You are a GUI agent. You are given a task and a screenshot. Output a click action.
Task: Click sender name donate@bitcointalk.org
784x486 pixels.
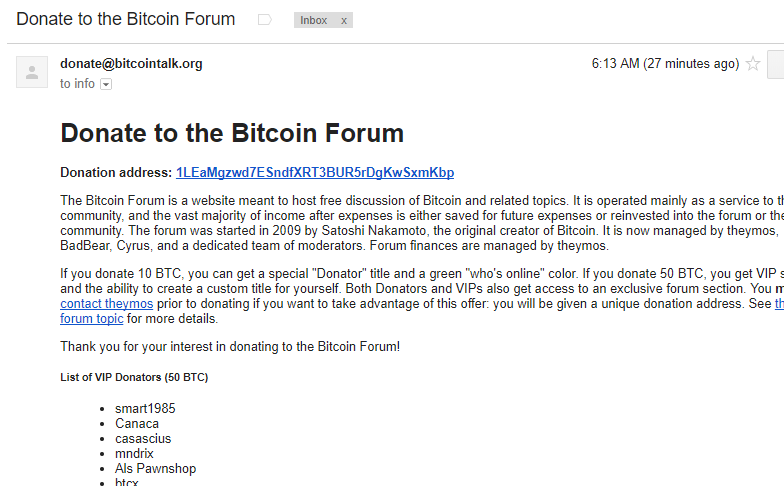pos(131,64)
